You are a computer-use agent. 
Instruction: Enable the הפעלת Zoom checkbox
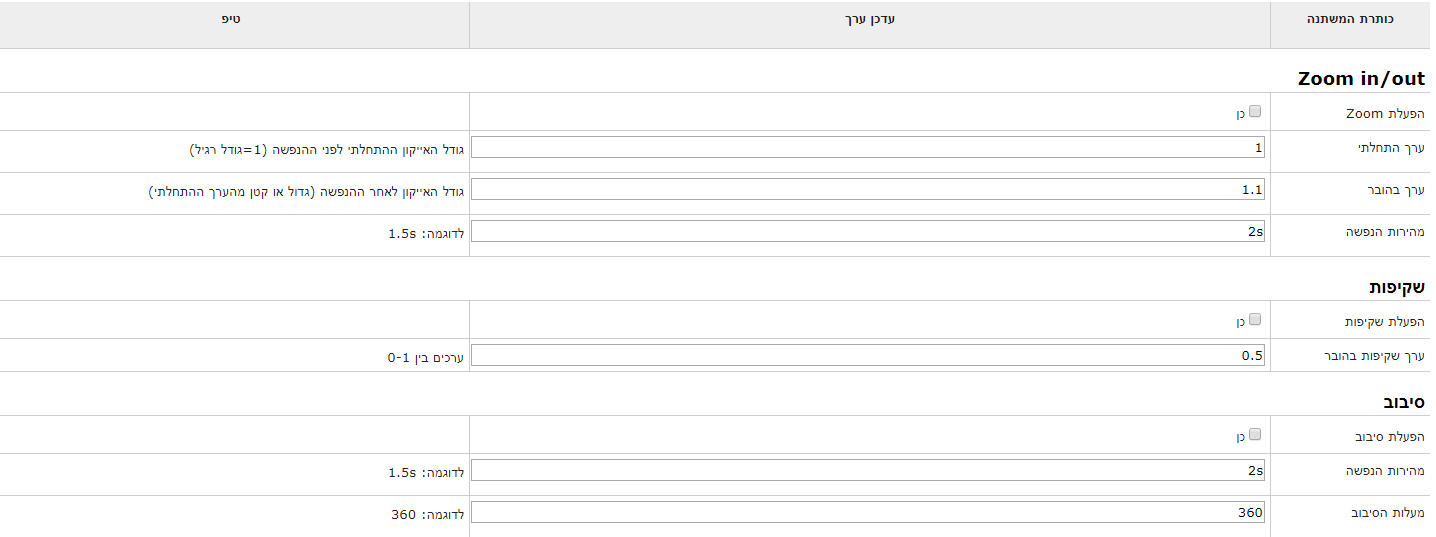(1255, 112)
